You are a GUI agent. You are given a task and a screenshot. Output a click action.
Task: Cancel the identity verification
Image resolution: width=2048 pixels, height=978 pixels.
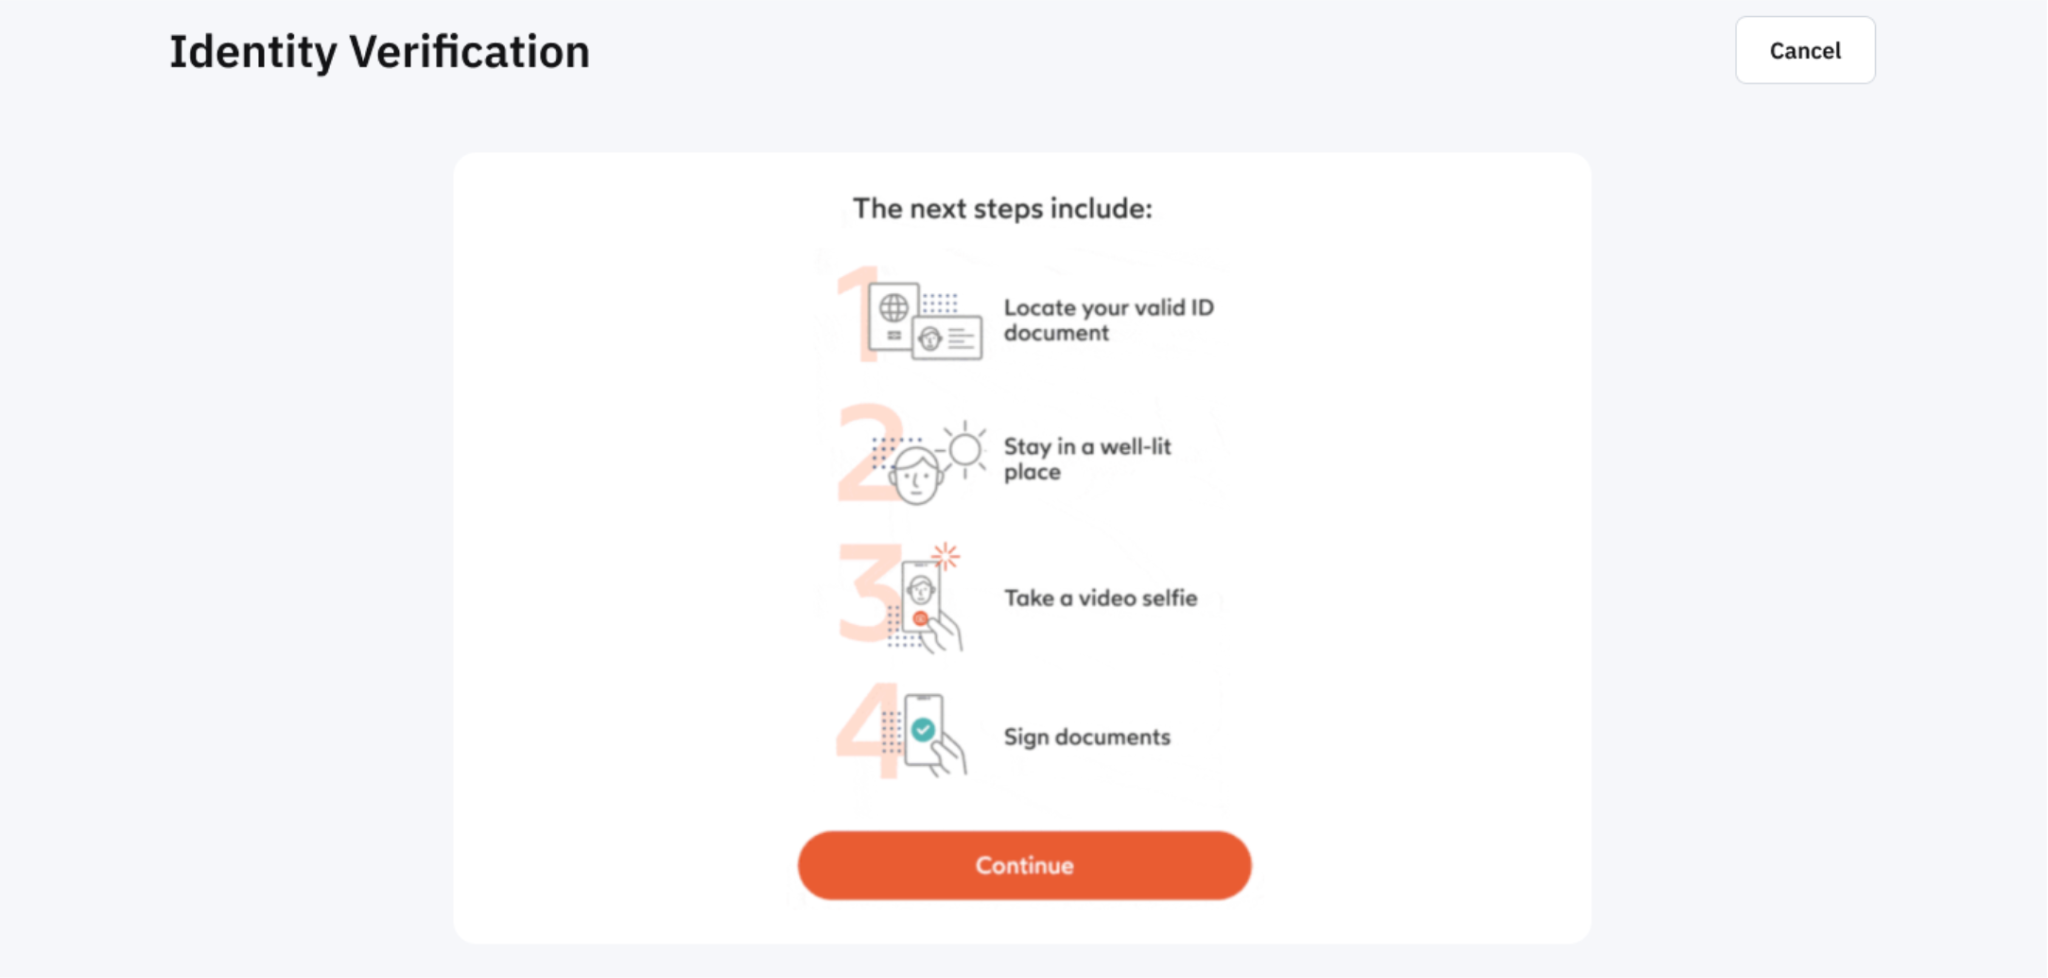click(1804, 50)
